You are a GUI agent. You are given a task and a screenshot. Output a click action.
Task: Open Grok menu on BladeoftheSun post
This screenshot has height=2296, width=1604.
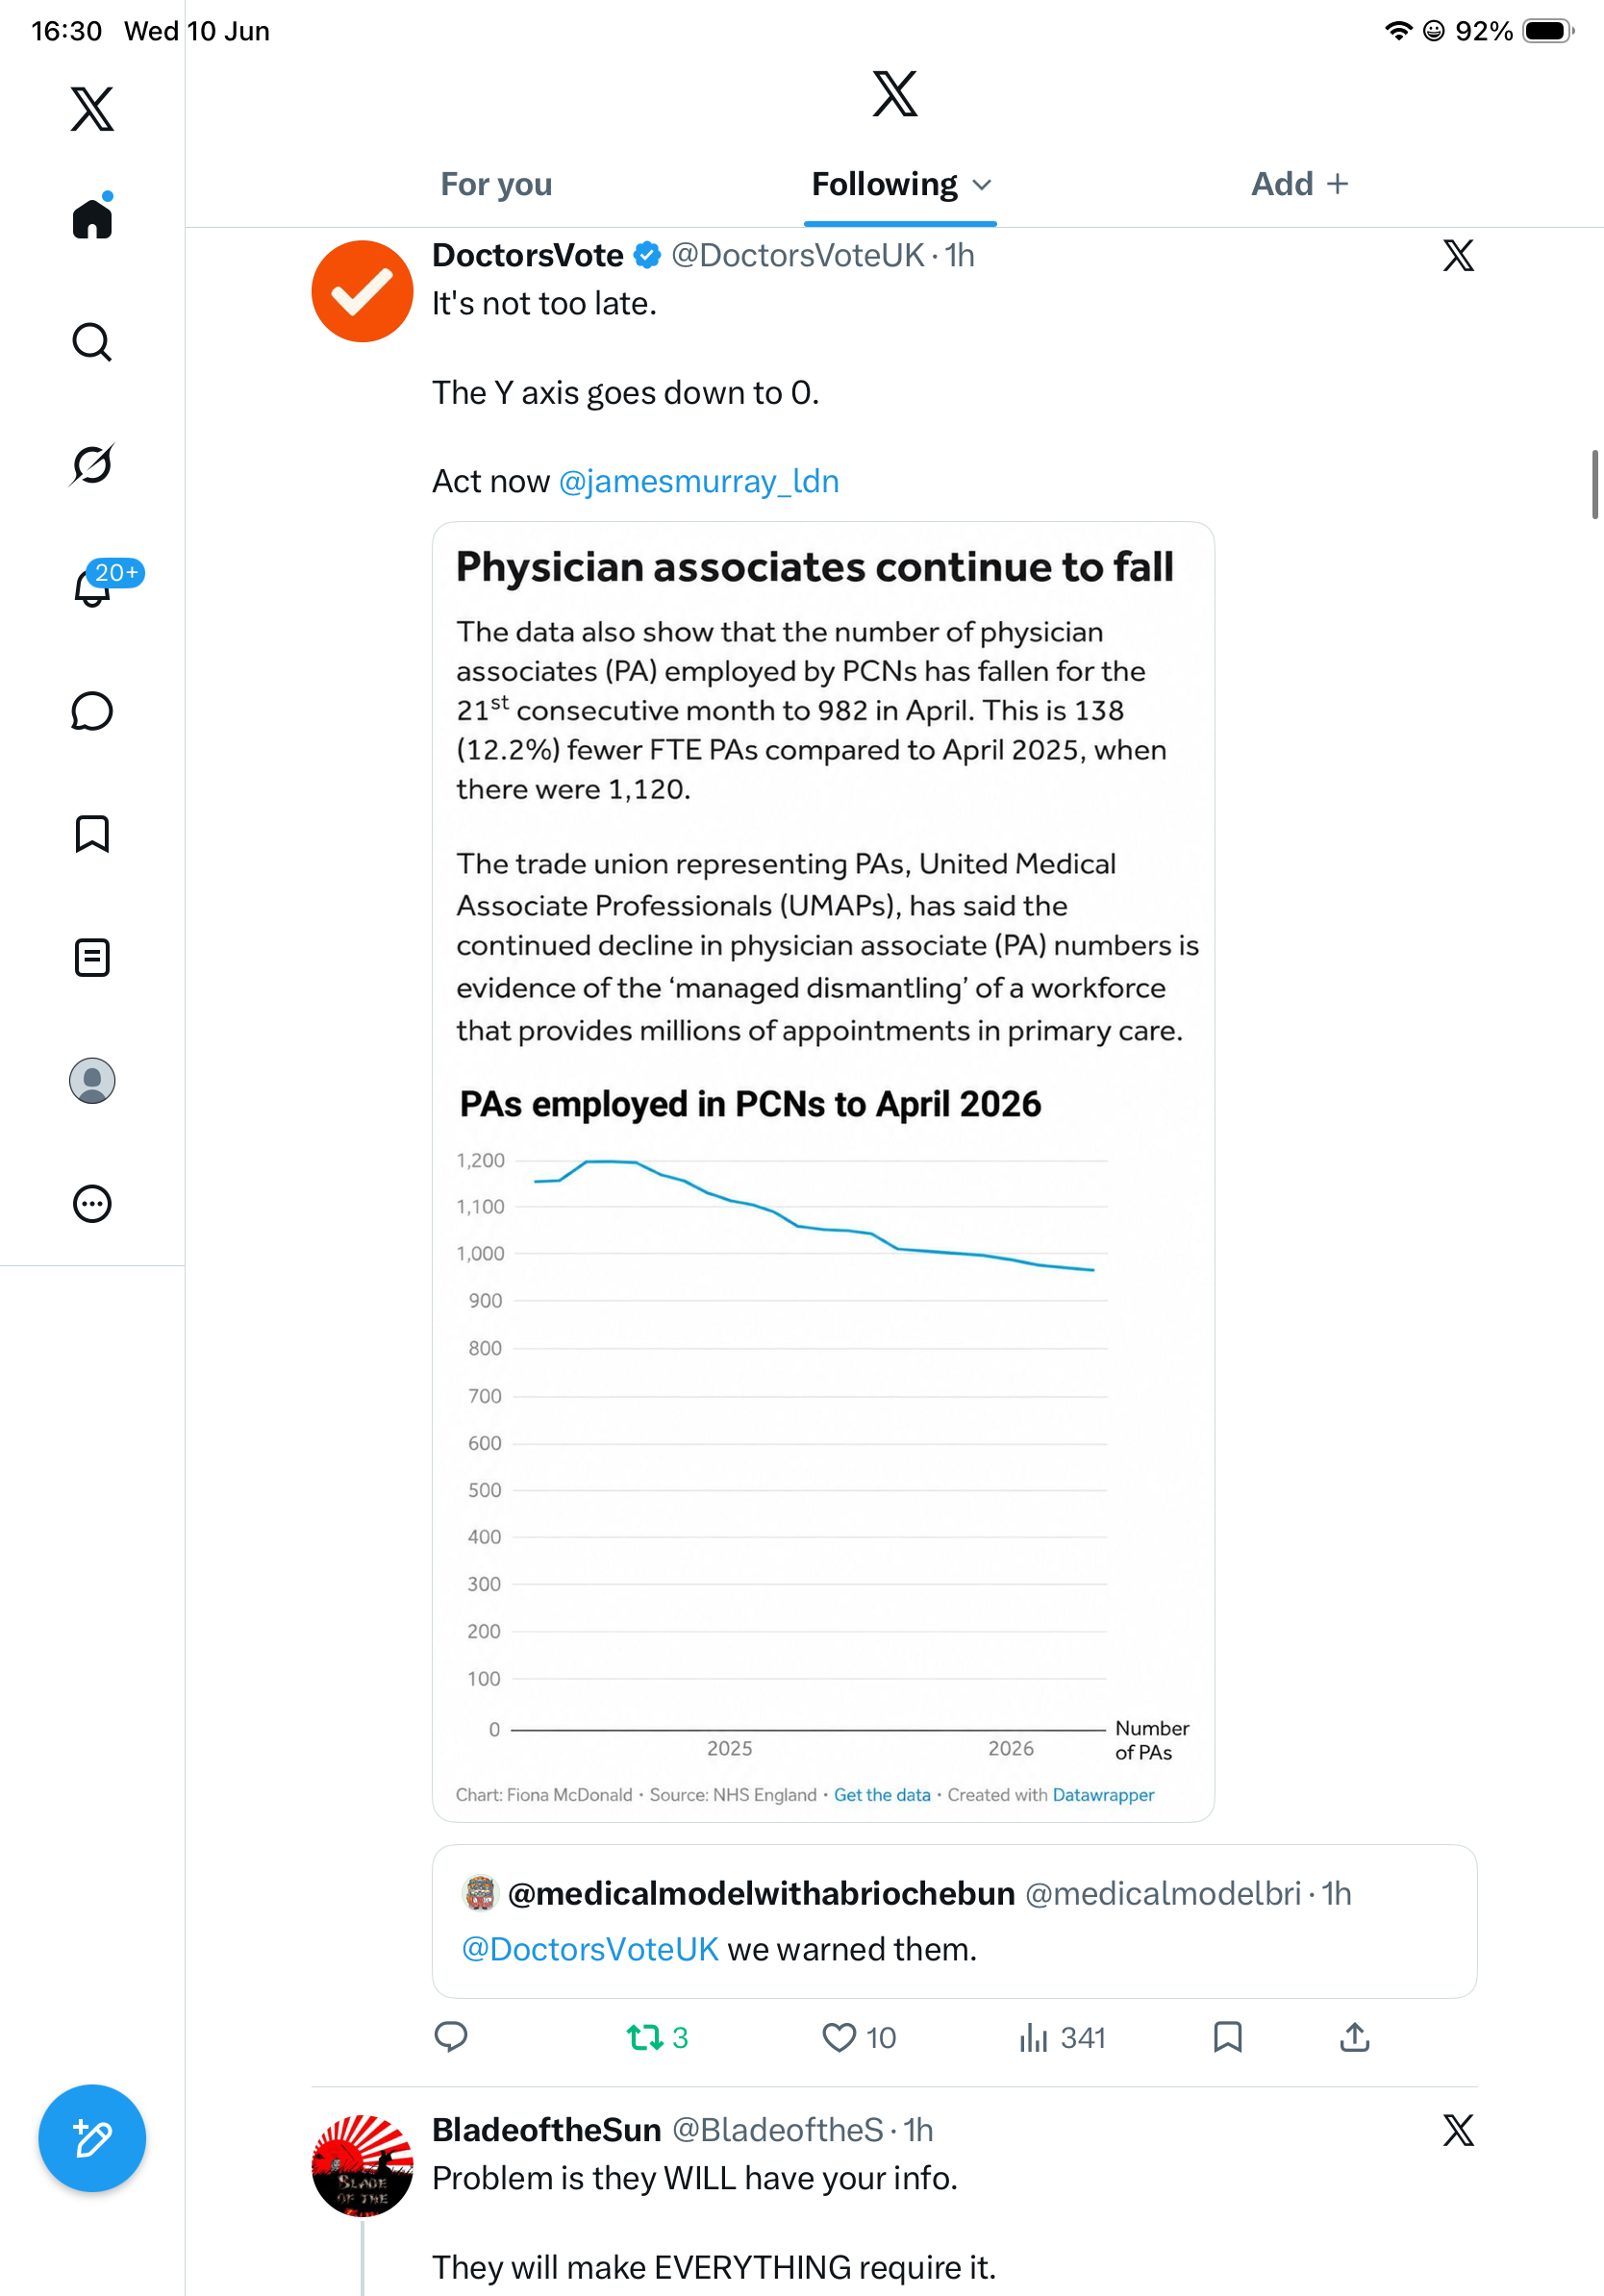(1458, 2130)
